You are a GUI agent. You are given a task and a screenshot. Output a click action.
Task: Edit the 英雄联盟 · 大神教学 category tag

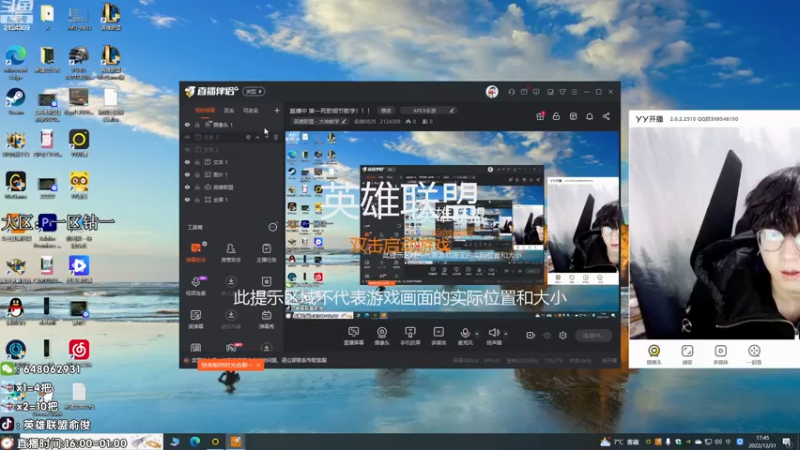click(319, 122)
